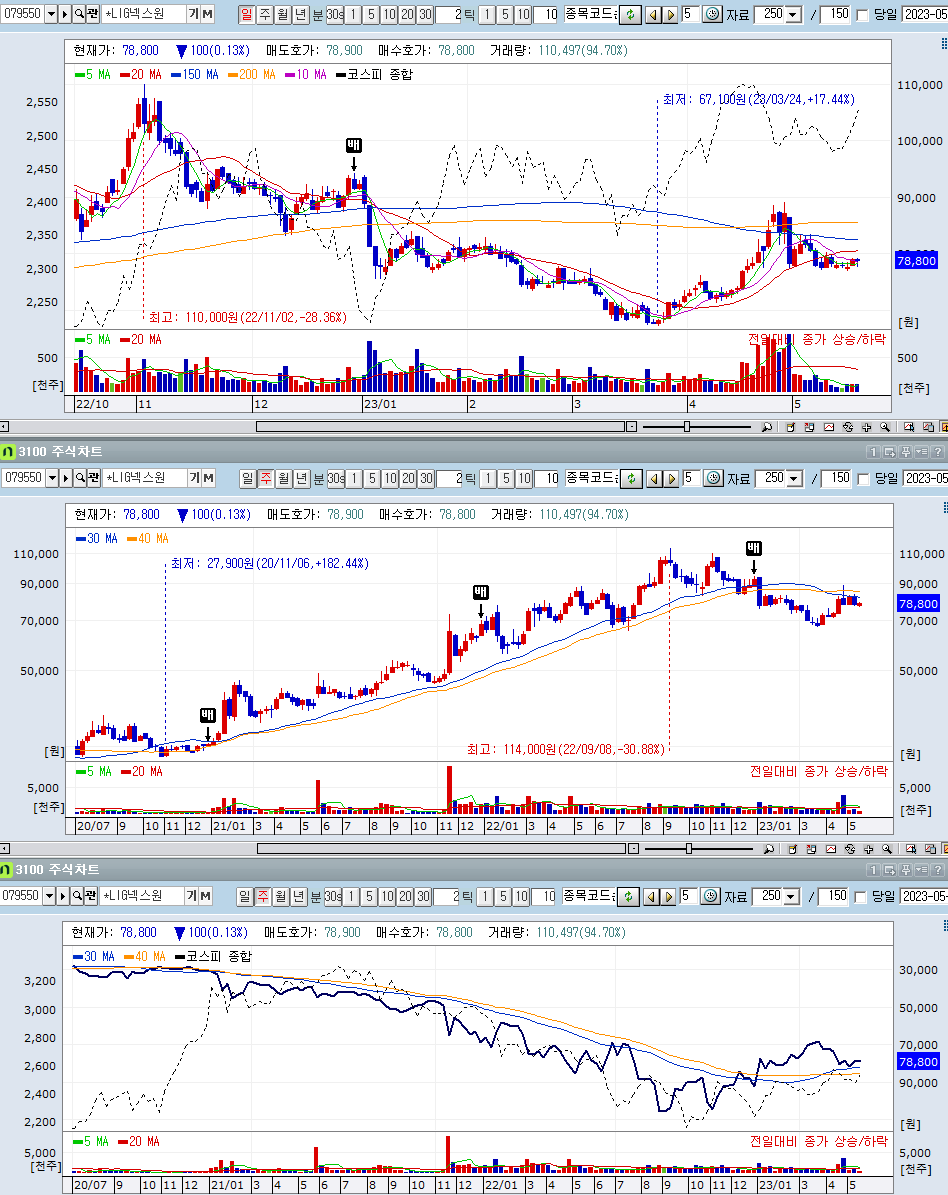
Task: Click the crosshair plus icon below top chart
Action: pos(866,427)
